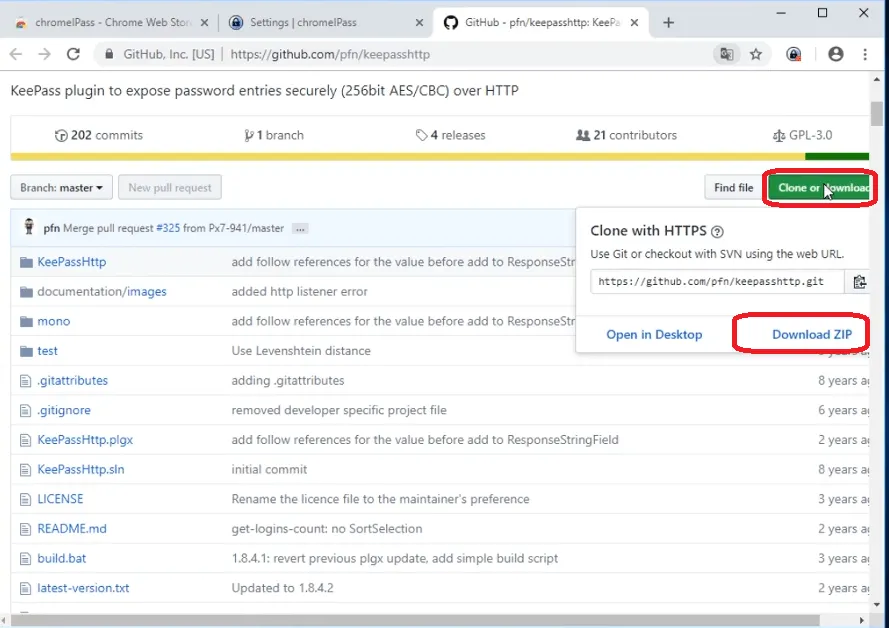Click the clone URL text field
The width and height of the screenshot is (889, 628).
717,282
